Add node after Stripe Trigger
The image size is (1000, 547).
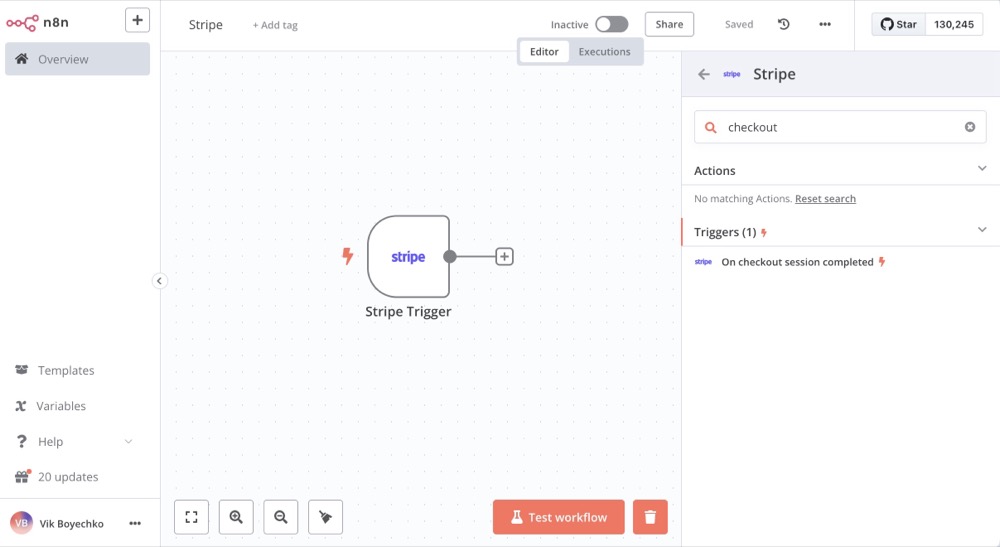coord(504,256)
